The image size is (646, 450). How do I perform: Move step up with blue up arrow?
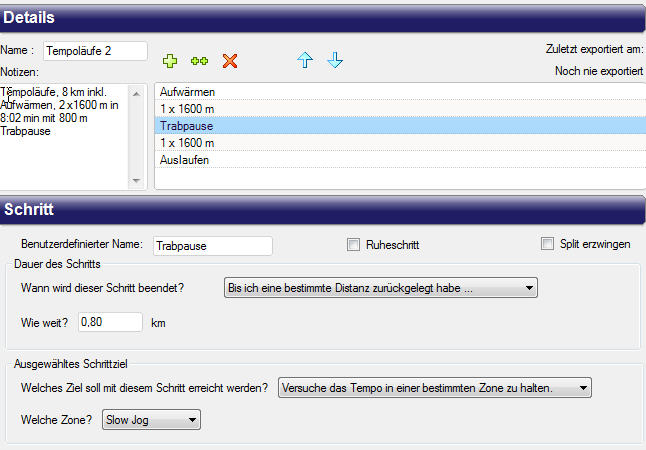(x=305, y=61)
